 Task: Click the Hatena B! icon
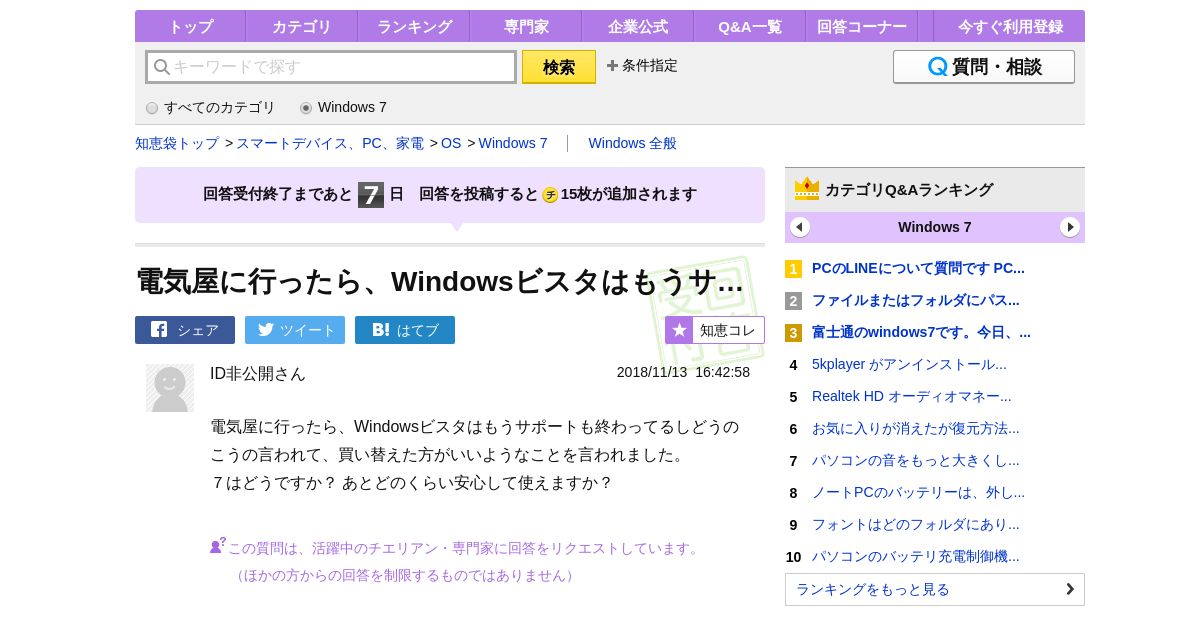coord(381,329)
